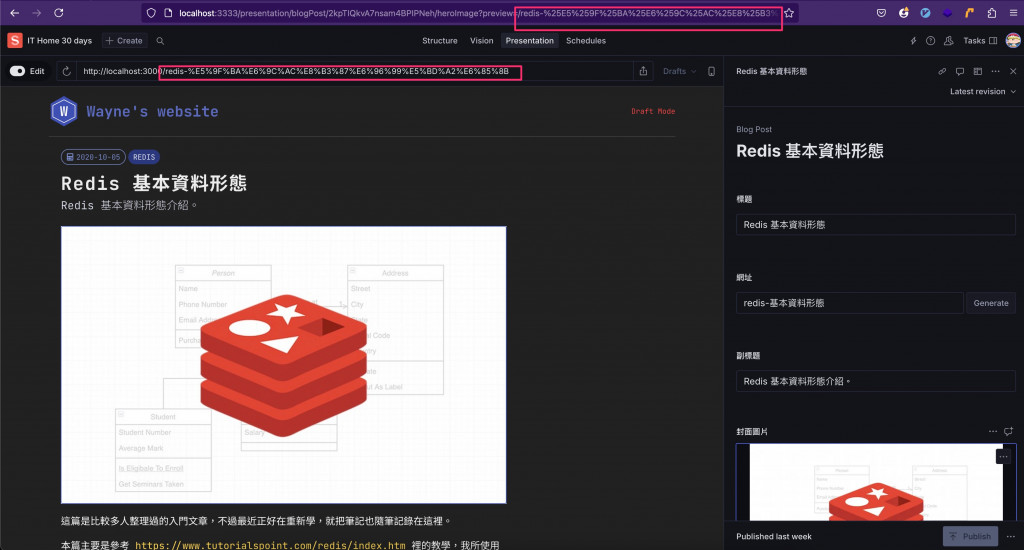Open comments with the speech bubble icon
Screen dimensions: 1024x550
tap(960, 71)
